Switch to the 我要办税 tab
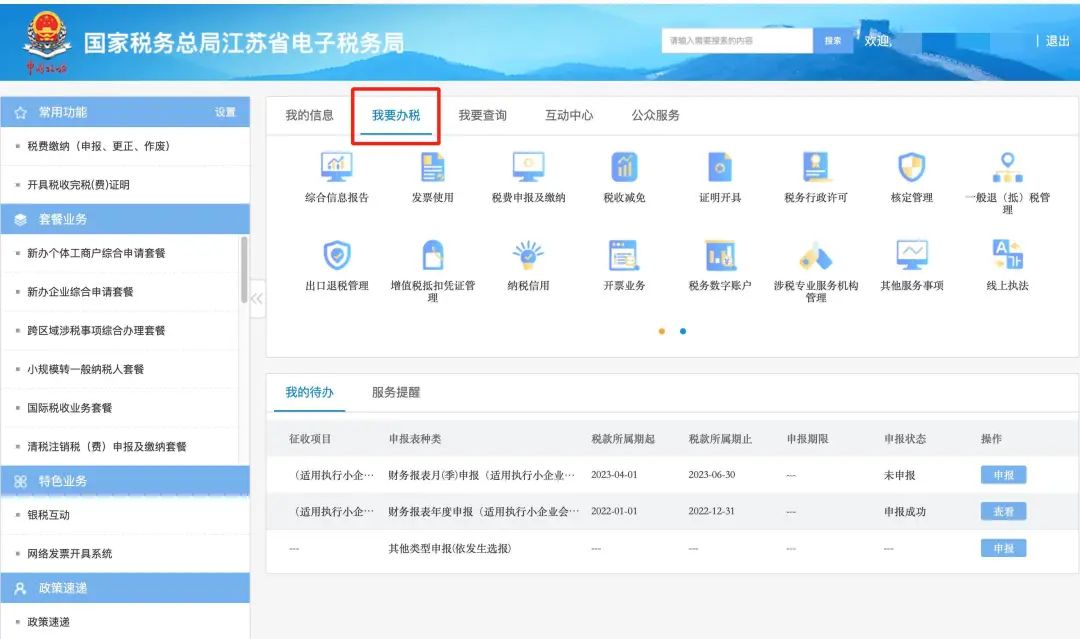The image size is (1080, 639). click(396, 116)
